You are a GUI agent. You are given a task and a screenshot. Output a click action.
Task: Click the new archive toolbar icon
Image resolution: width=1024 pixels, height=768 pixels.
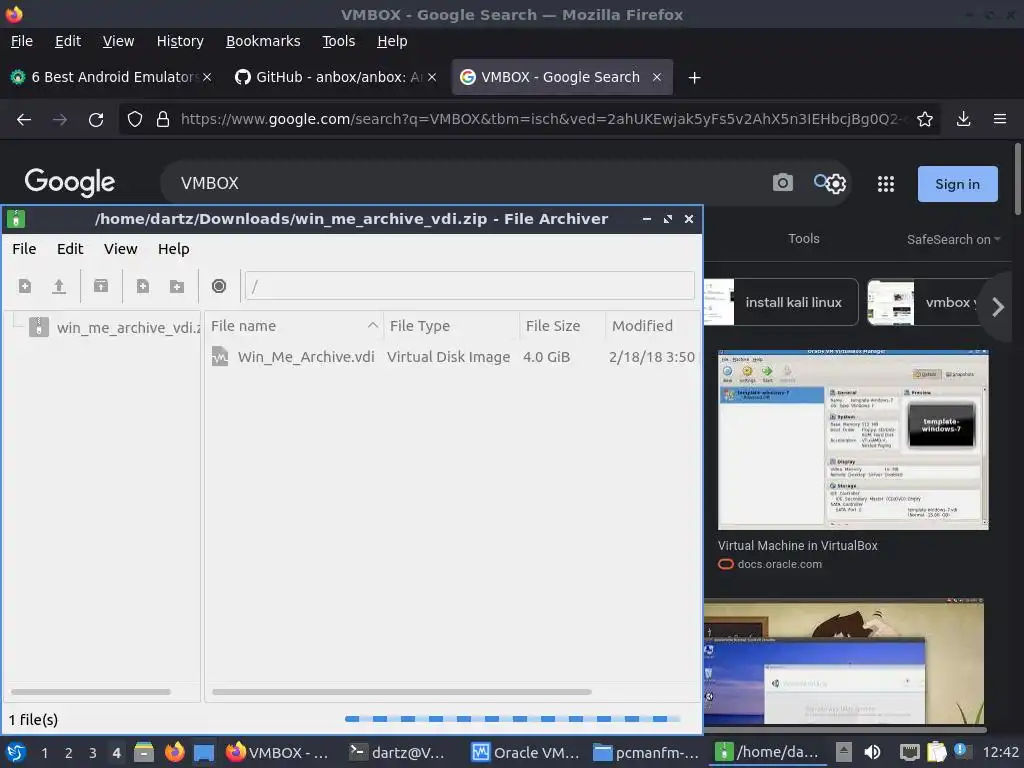point(25,286)
